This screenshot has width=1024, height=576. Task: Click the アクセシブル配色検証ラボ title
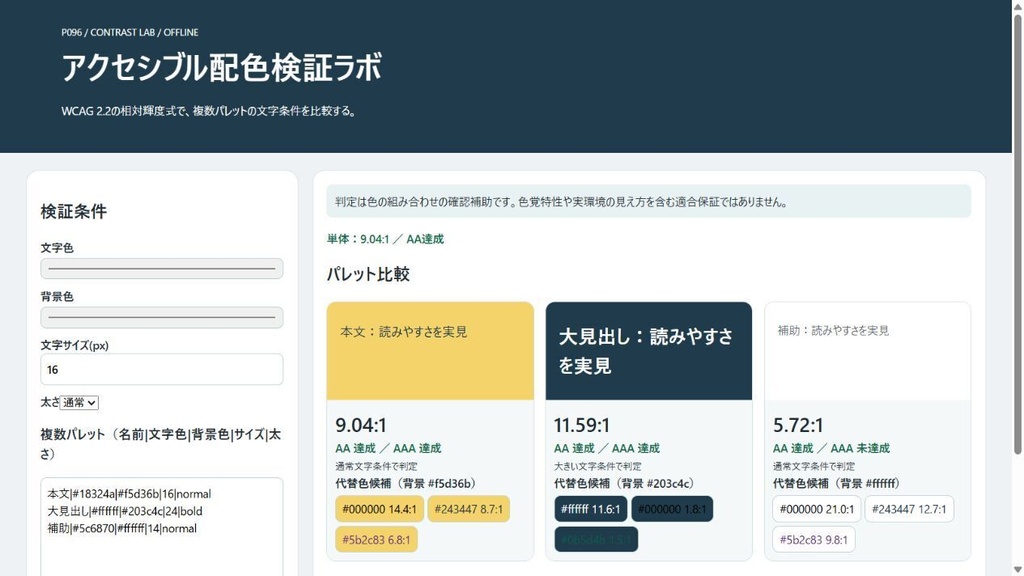(x=221, y=67)
